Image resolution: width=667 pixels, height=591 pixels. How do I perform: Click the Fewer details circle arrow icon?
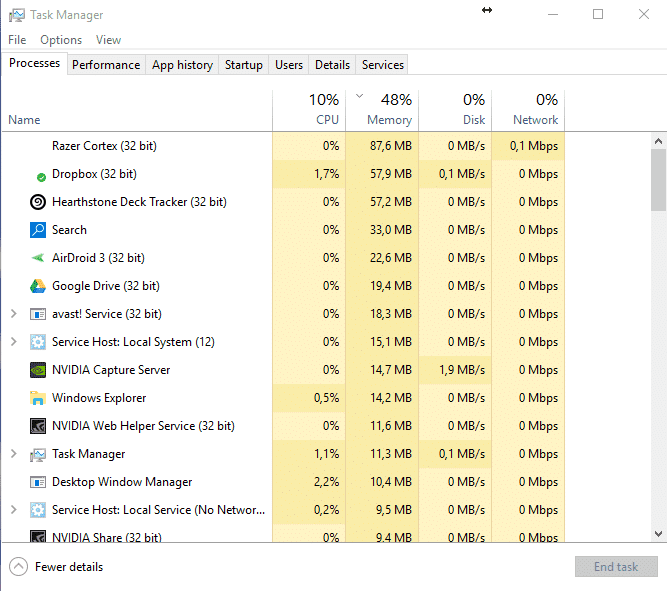(18, 567)
